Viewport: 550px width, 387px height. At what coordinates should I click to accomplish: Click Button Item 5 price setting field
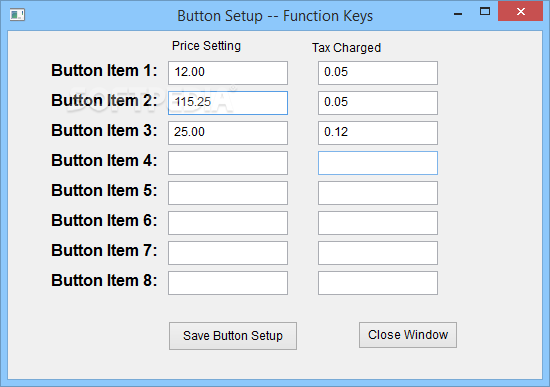228,193
